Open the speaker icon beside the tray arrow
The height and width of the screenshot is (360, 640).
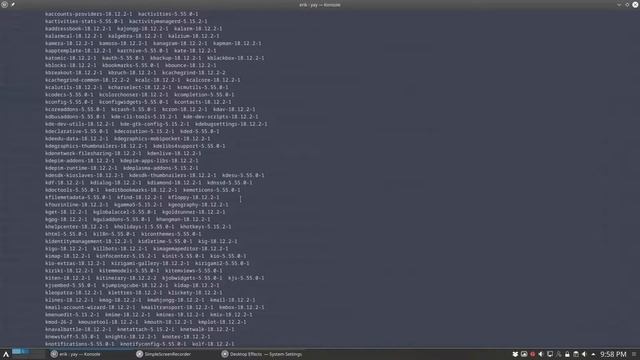click(x=584, y=354)
